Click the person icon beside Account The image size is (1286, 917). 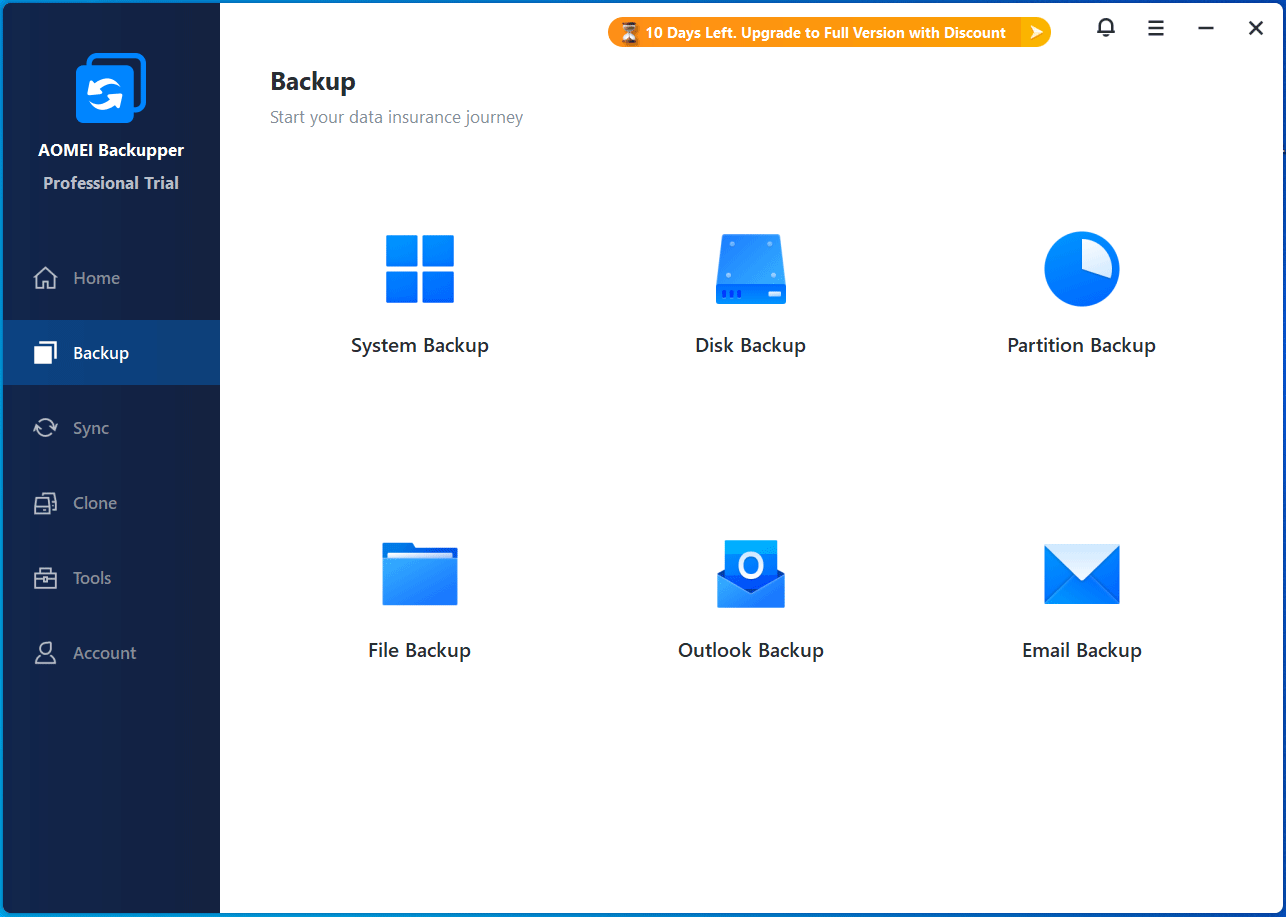[x=46, y=653]
